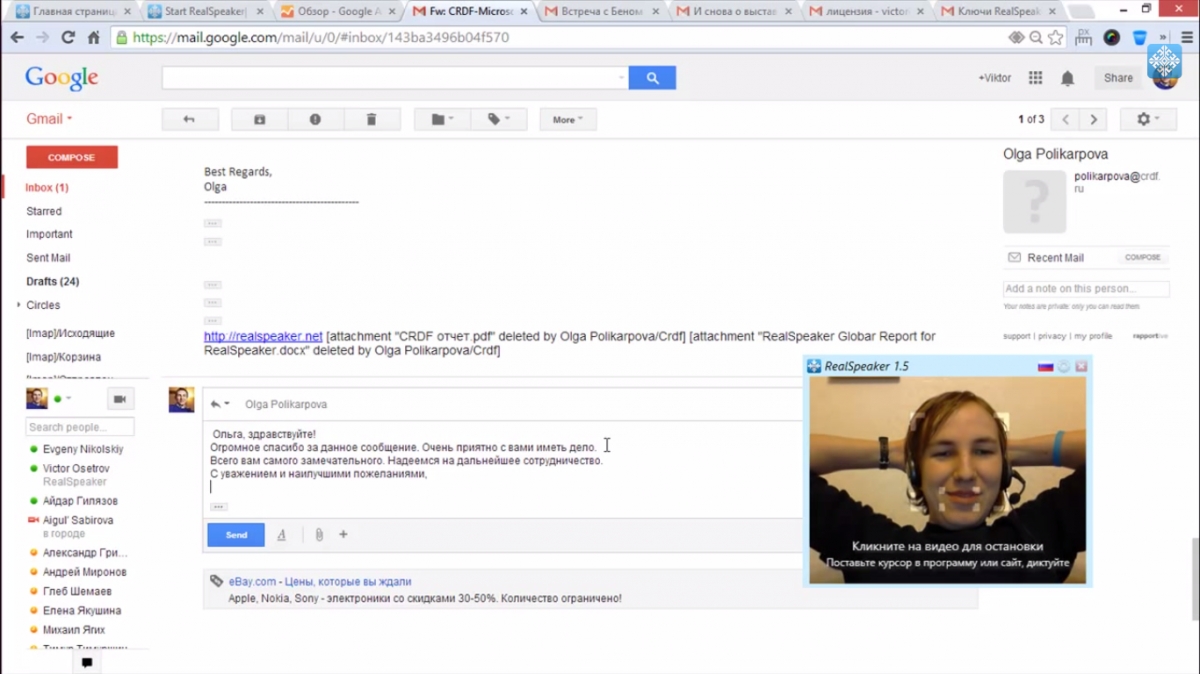Click the blue search button
The image size is (1200, 674).
pos(652,78)
